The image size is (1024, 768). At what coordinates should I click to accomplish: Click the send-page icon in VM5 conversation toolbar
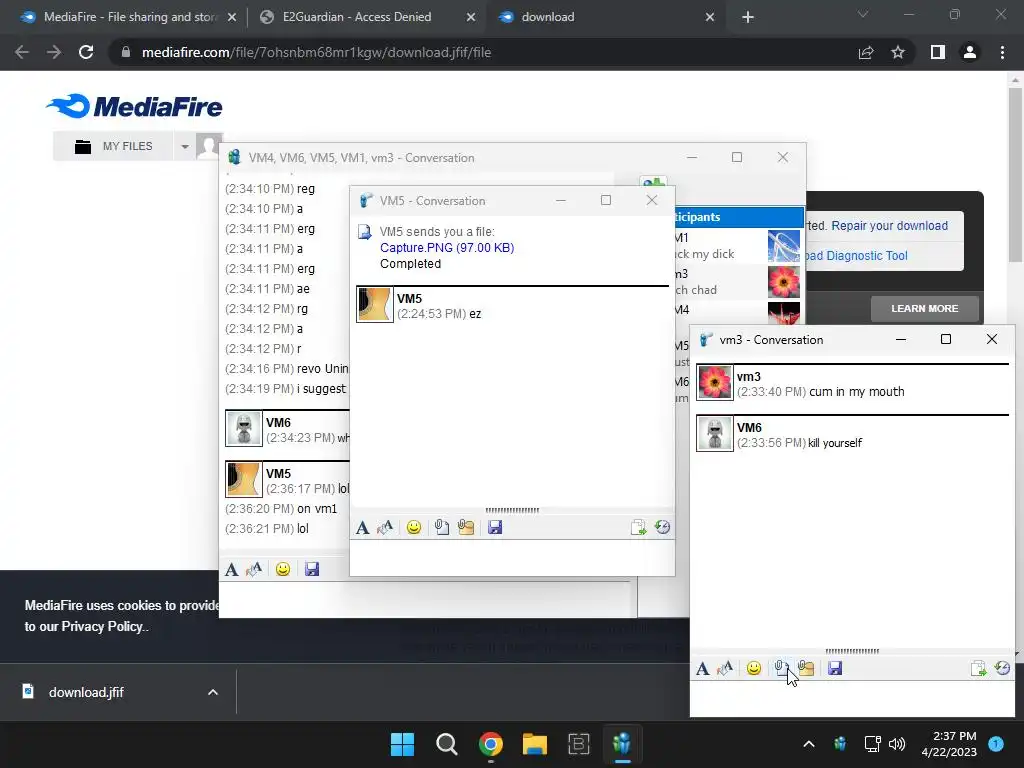(638, 528)
